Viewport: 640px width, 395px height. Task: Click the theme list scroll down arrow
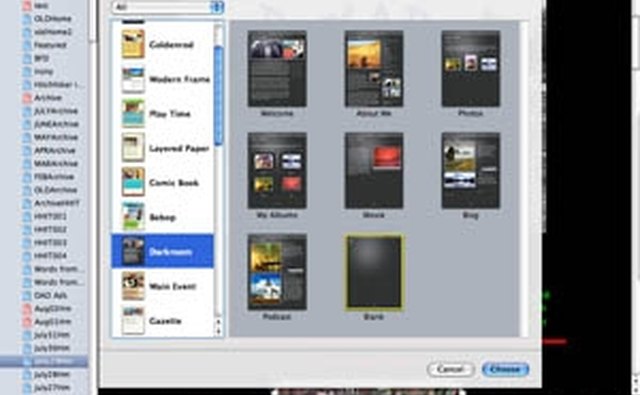pos(218,332)
